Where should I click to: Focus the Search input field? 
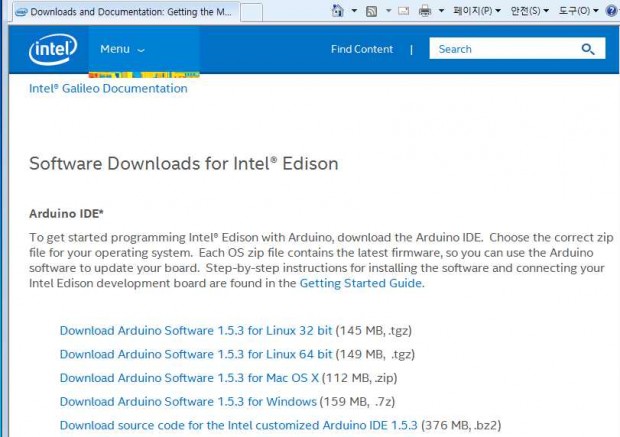(504, 49)
